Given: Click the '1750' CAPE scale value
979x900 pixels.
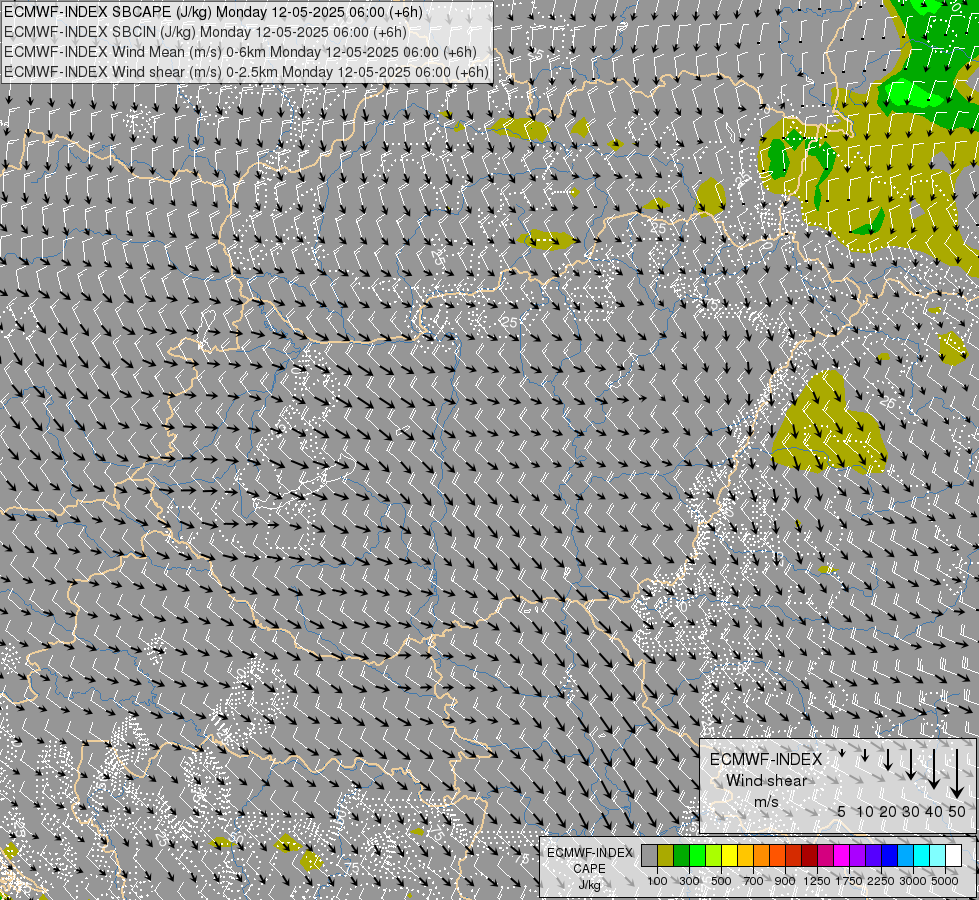Looking at the screenshot, I should click(849, 881).
